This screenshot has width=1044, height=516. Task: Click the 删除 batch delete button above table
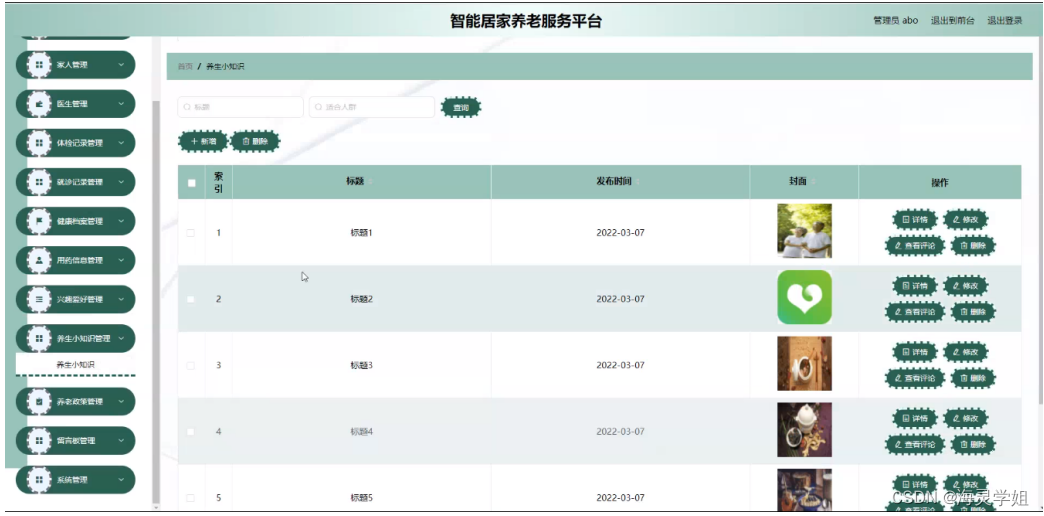(x=255, y=141)
